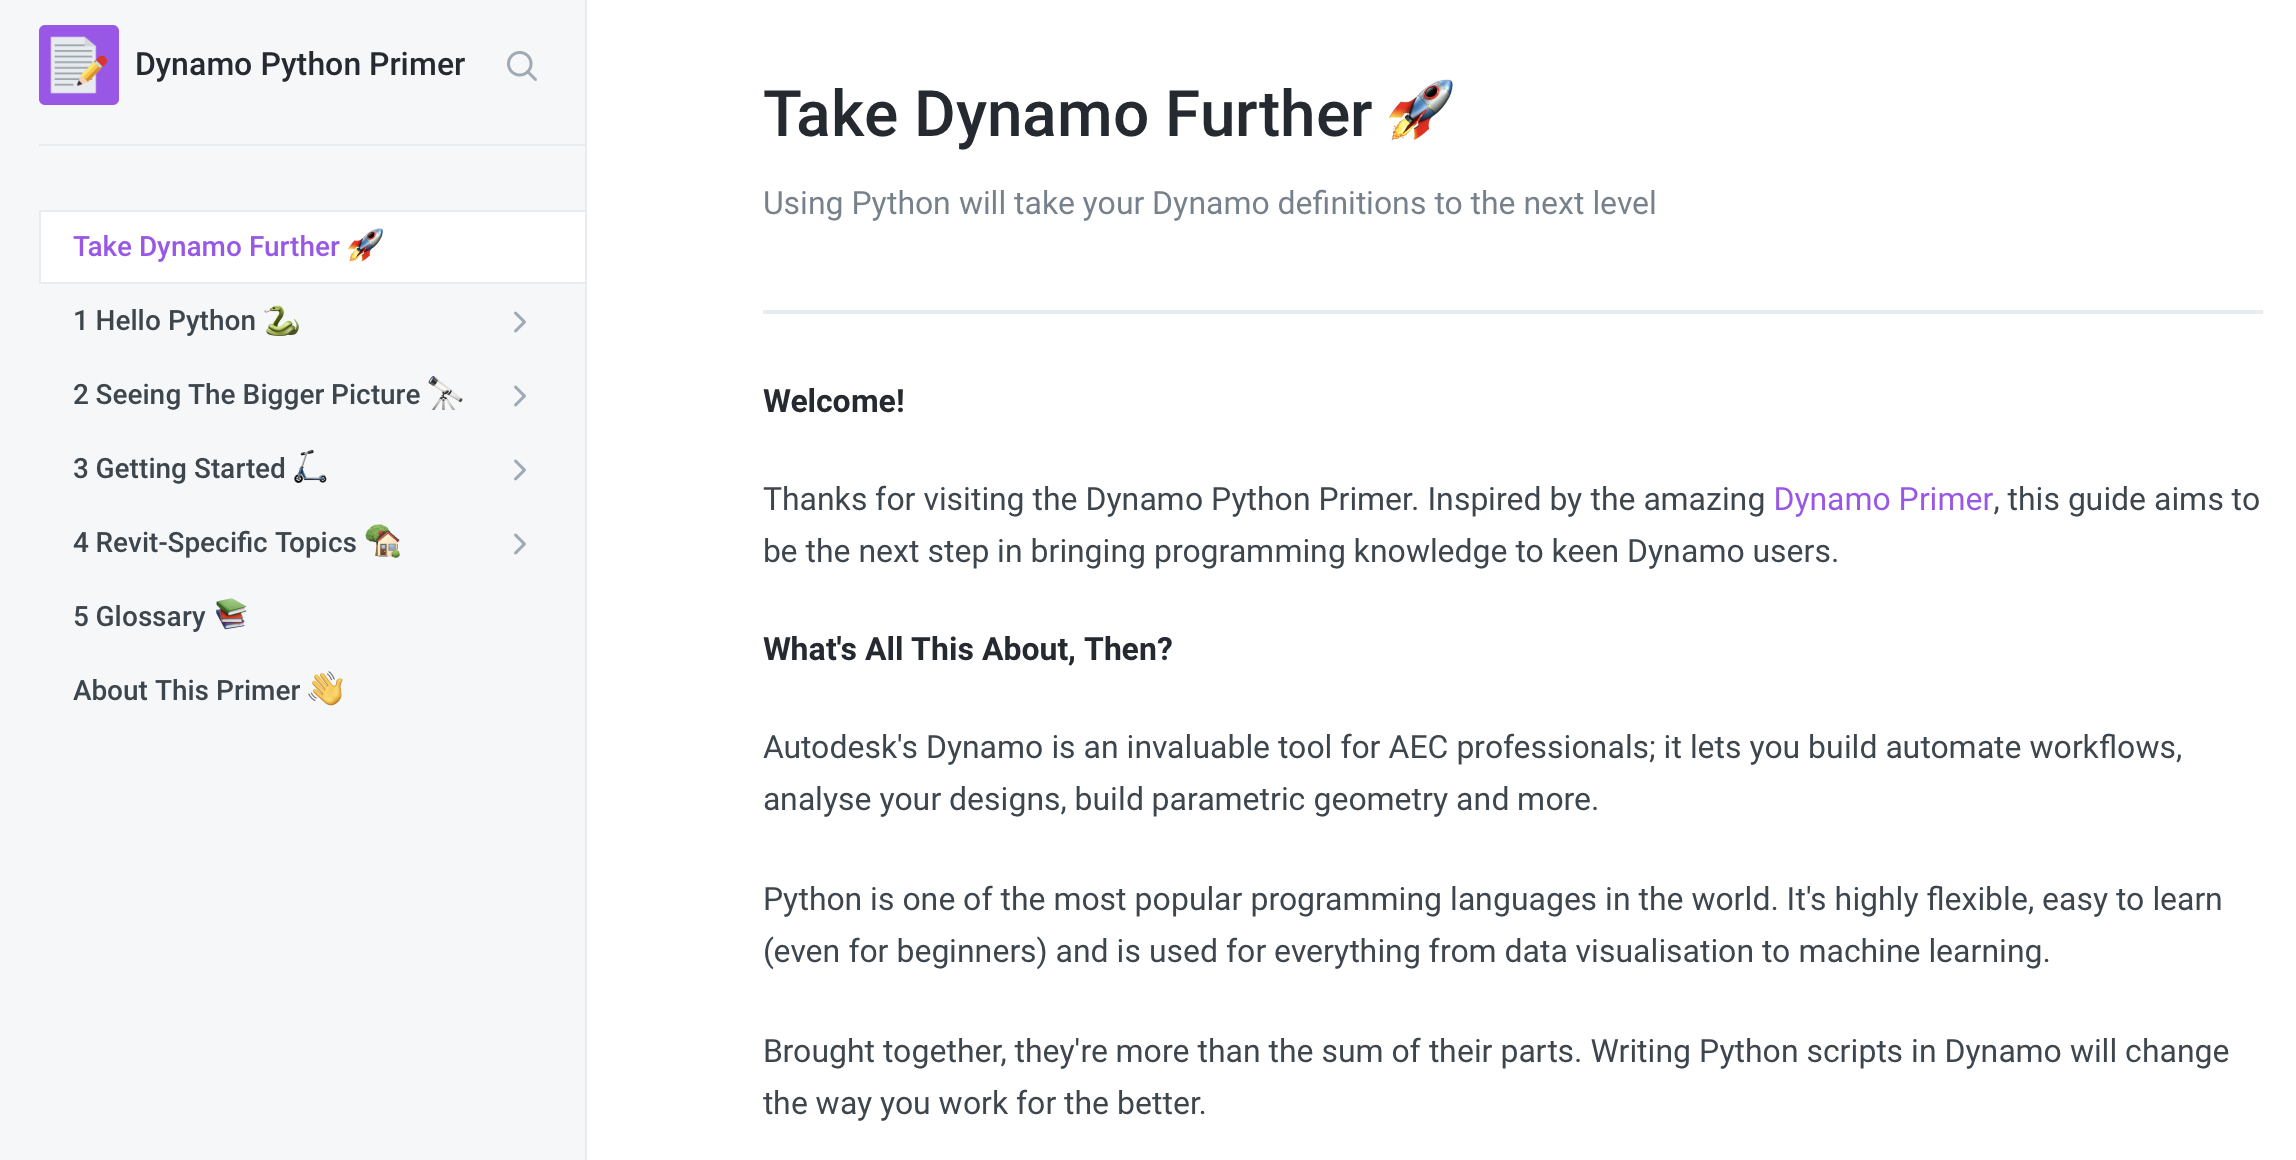Click the snake emoji beside Hello Python

coord(282,320)
